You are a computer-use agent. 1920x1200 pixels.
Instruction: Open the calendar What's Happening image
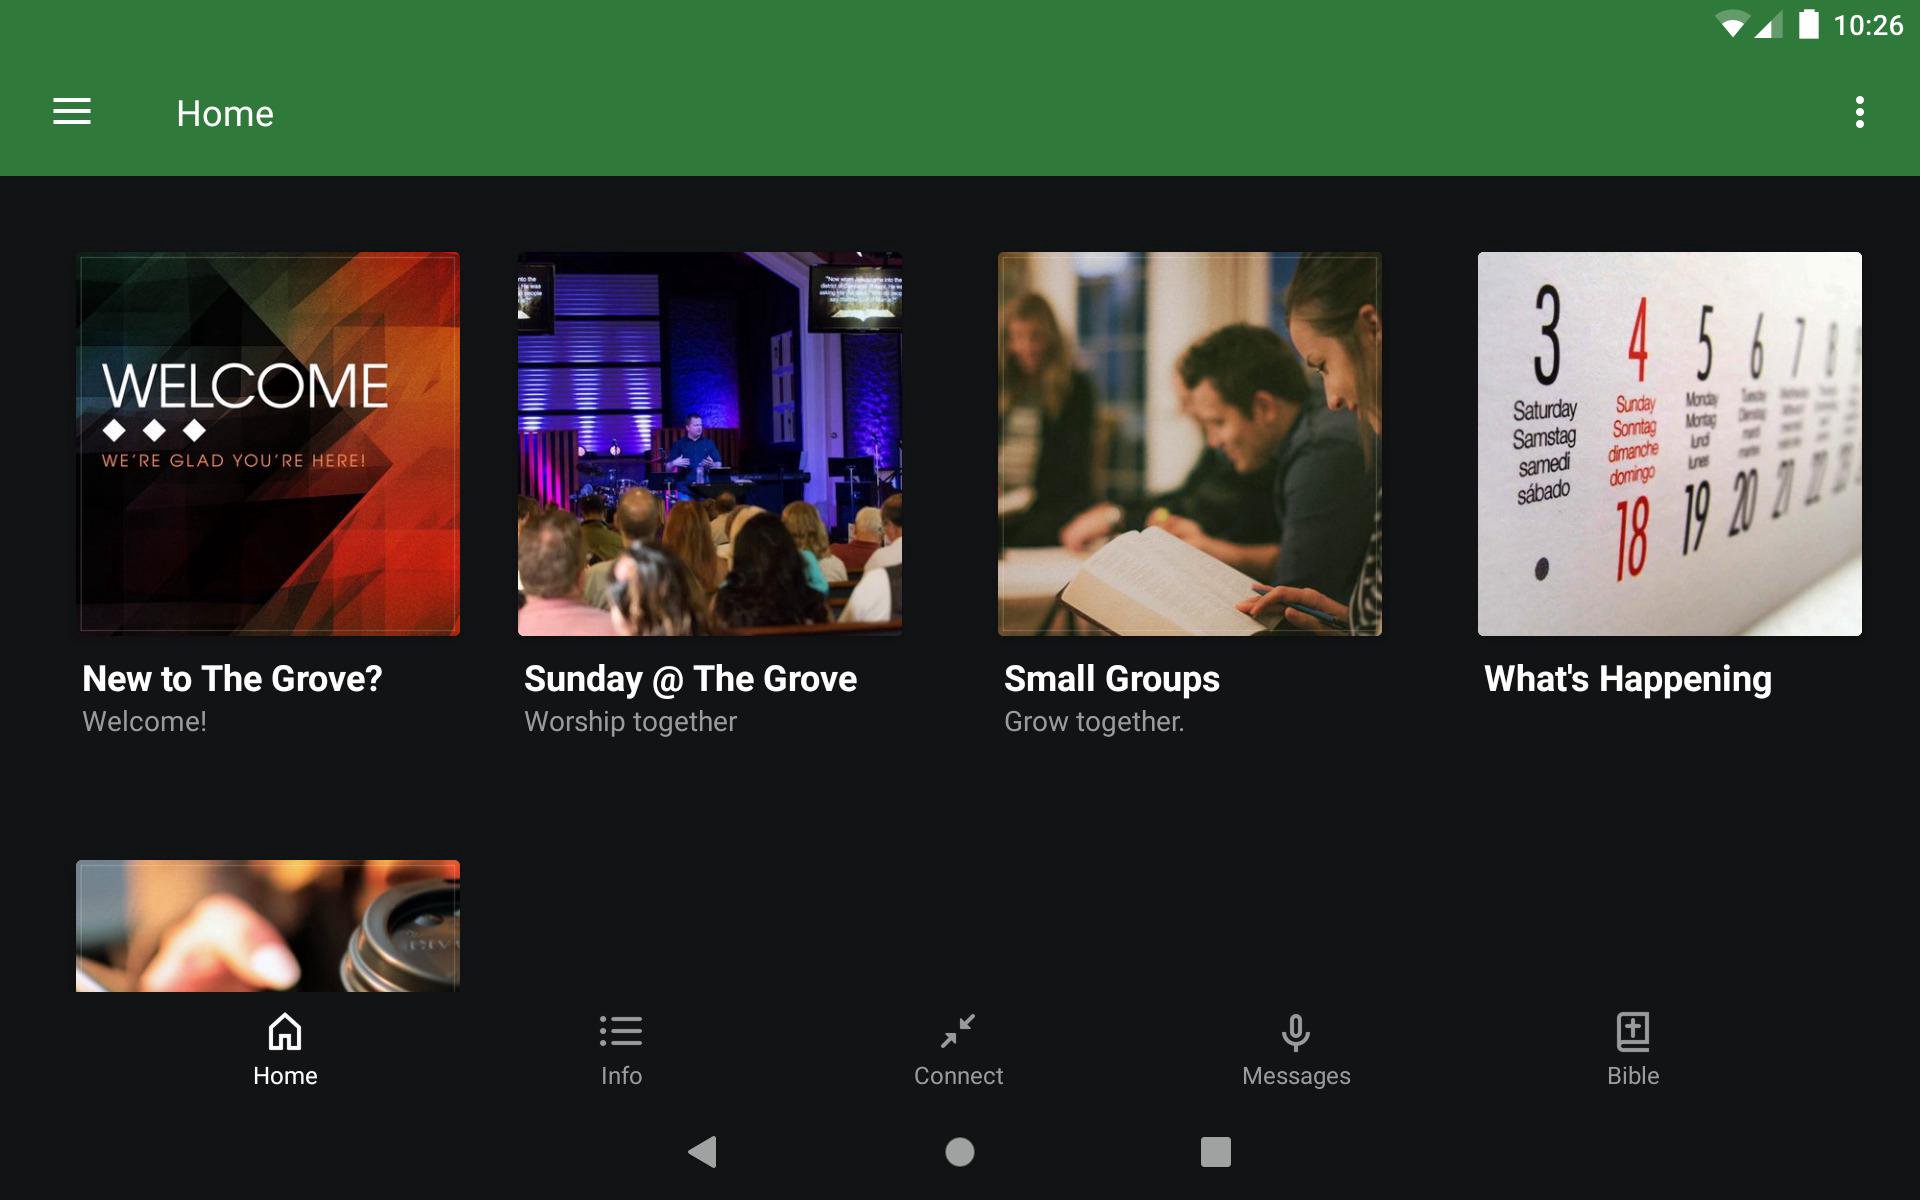[1670, 444]
